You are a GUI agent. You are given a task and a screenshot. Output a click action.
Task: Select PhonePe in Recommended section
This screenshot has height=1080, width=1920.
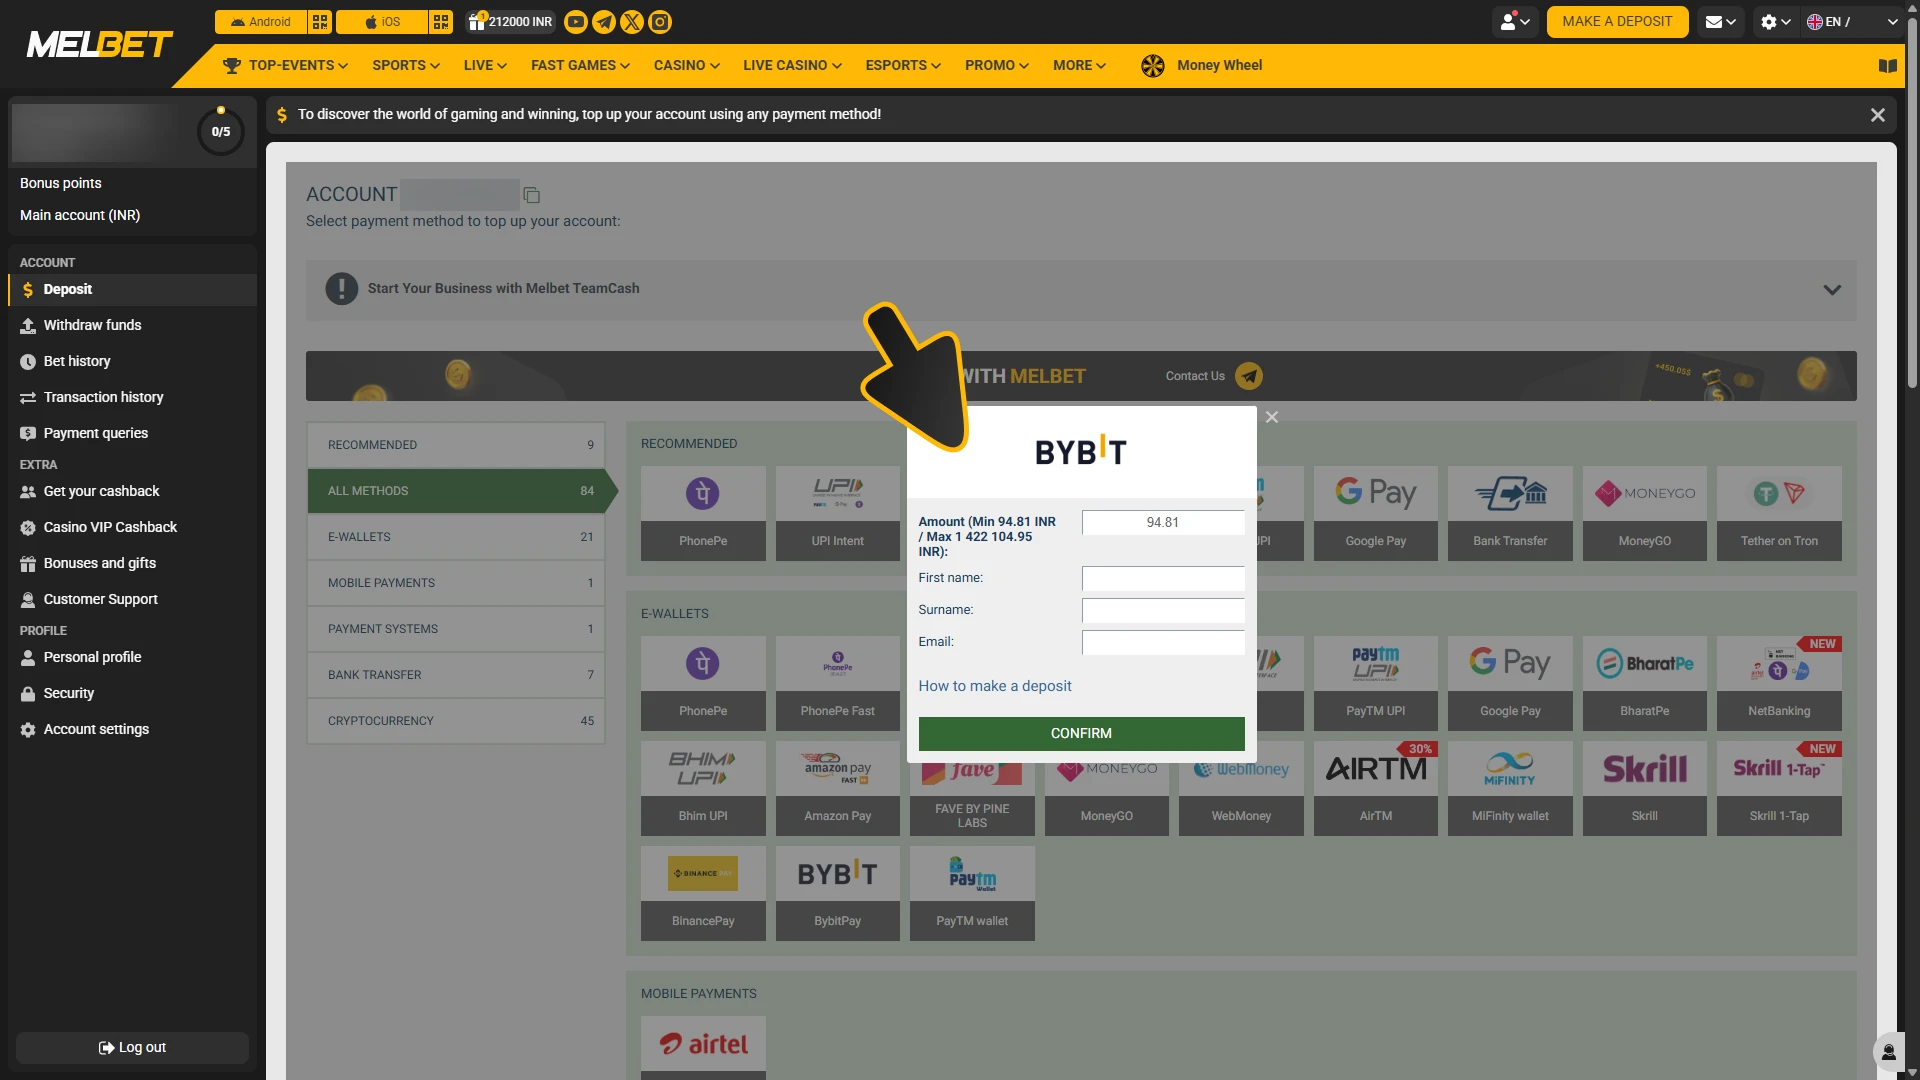tap(703, 513)
